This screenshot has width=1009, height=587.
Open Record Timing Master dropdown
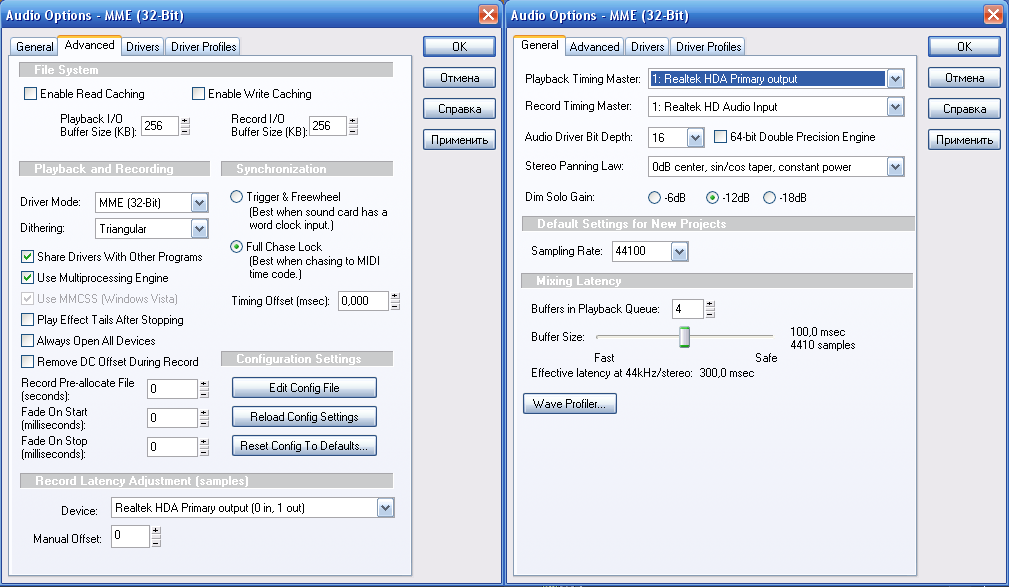[895, 107]
